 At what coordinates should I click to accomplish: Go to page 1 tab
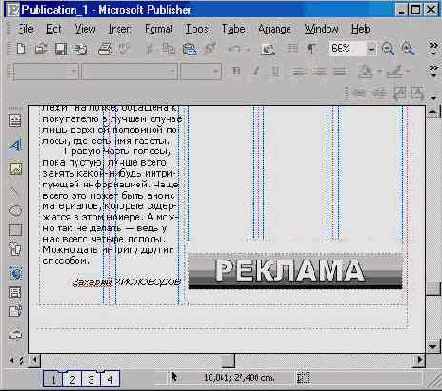tap(53, 379)
